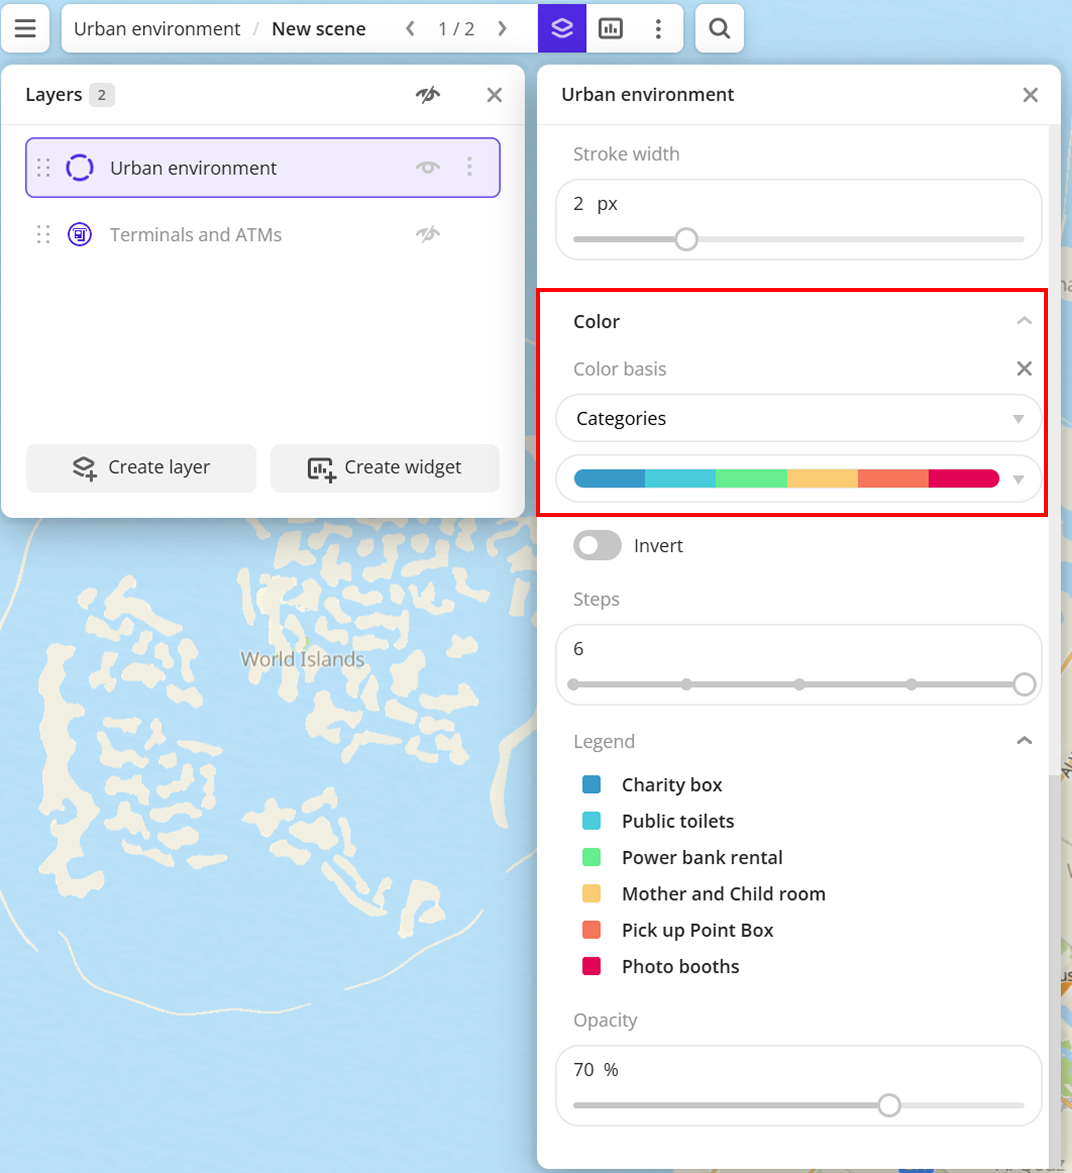The height and width of the screenshot is (1173, 1072).
Task: Click the Urban environment breadcrumb
Action: tap(157, 29)
